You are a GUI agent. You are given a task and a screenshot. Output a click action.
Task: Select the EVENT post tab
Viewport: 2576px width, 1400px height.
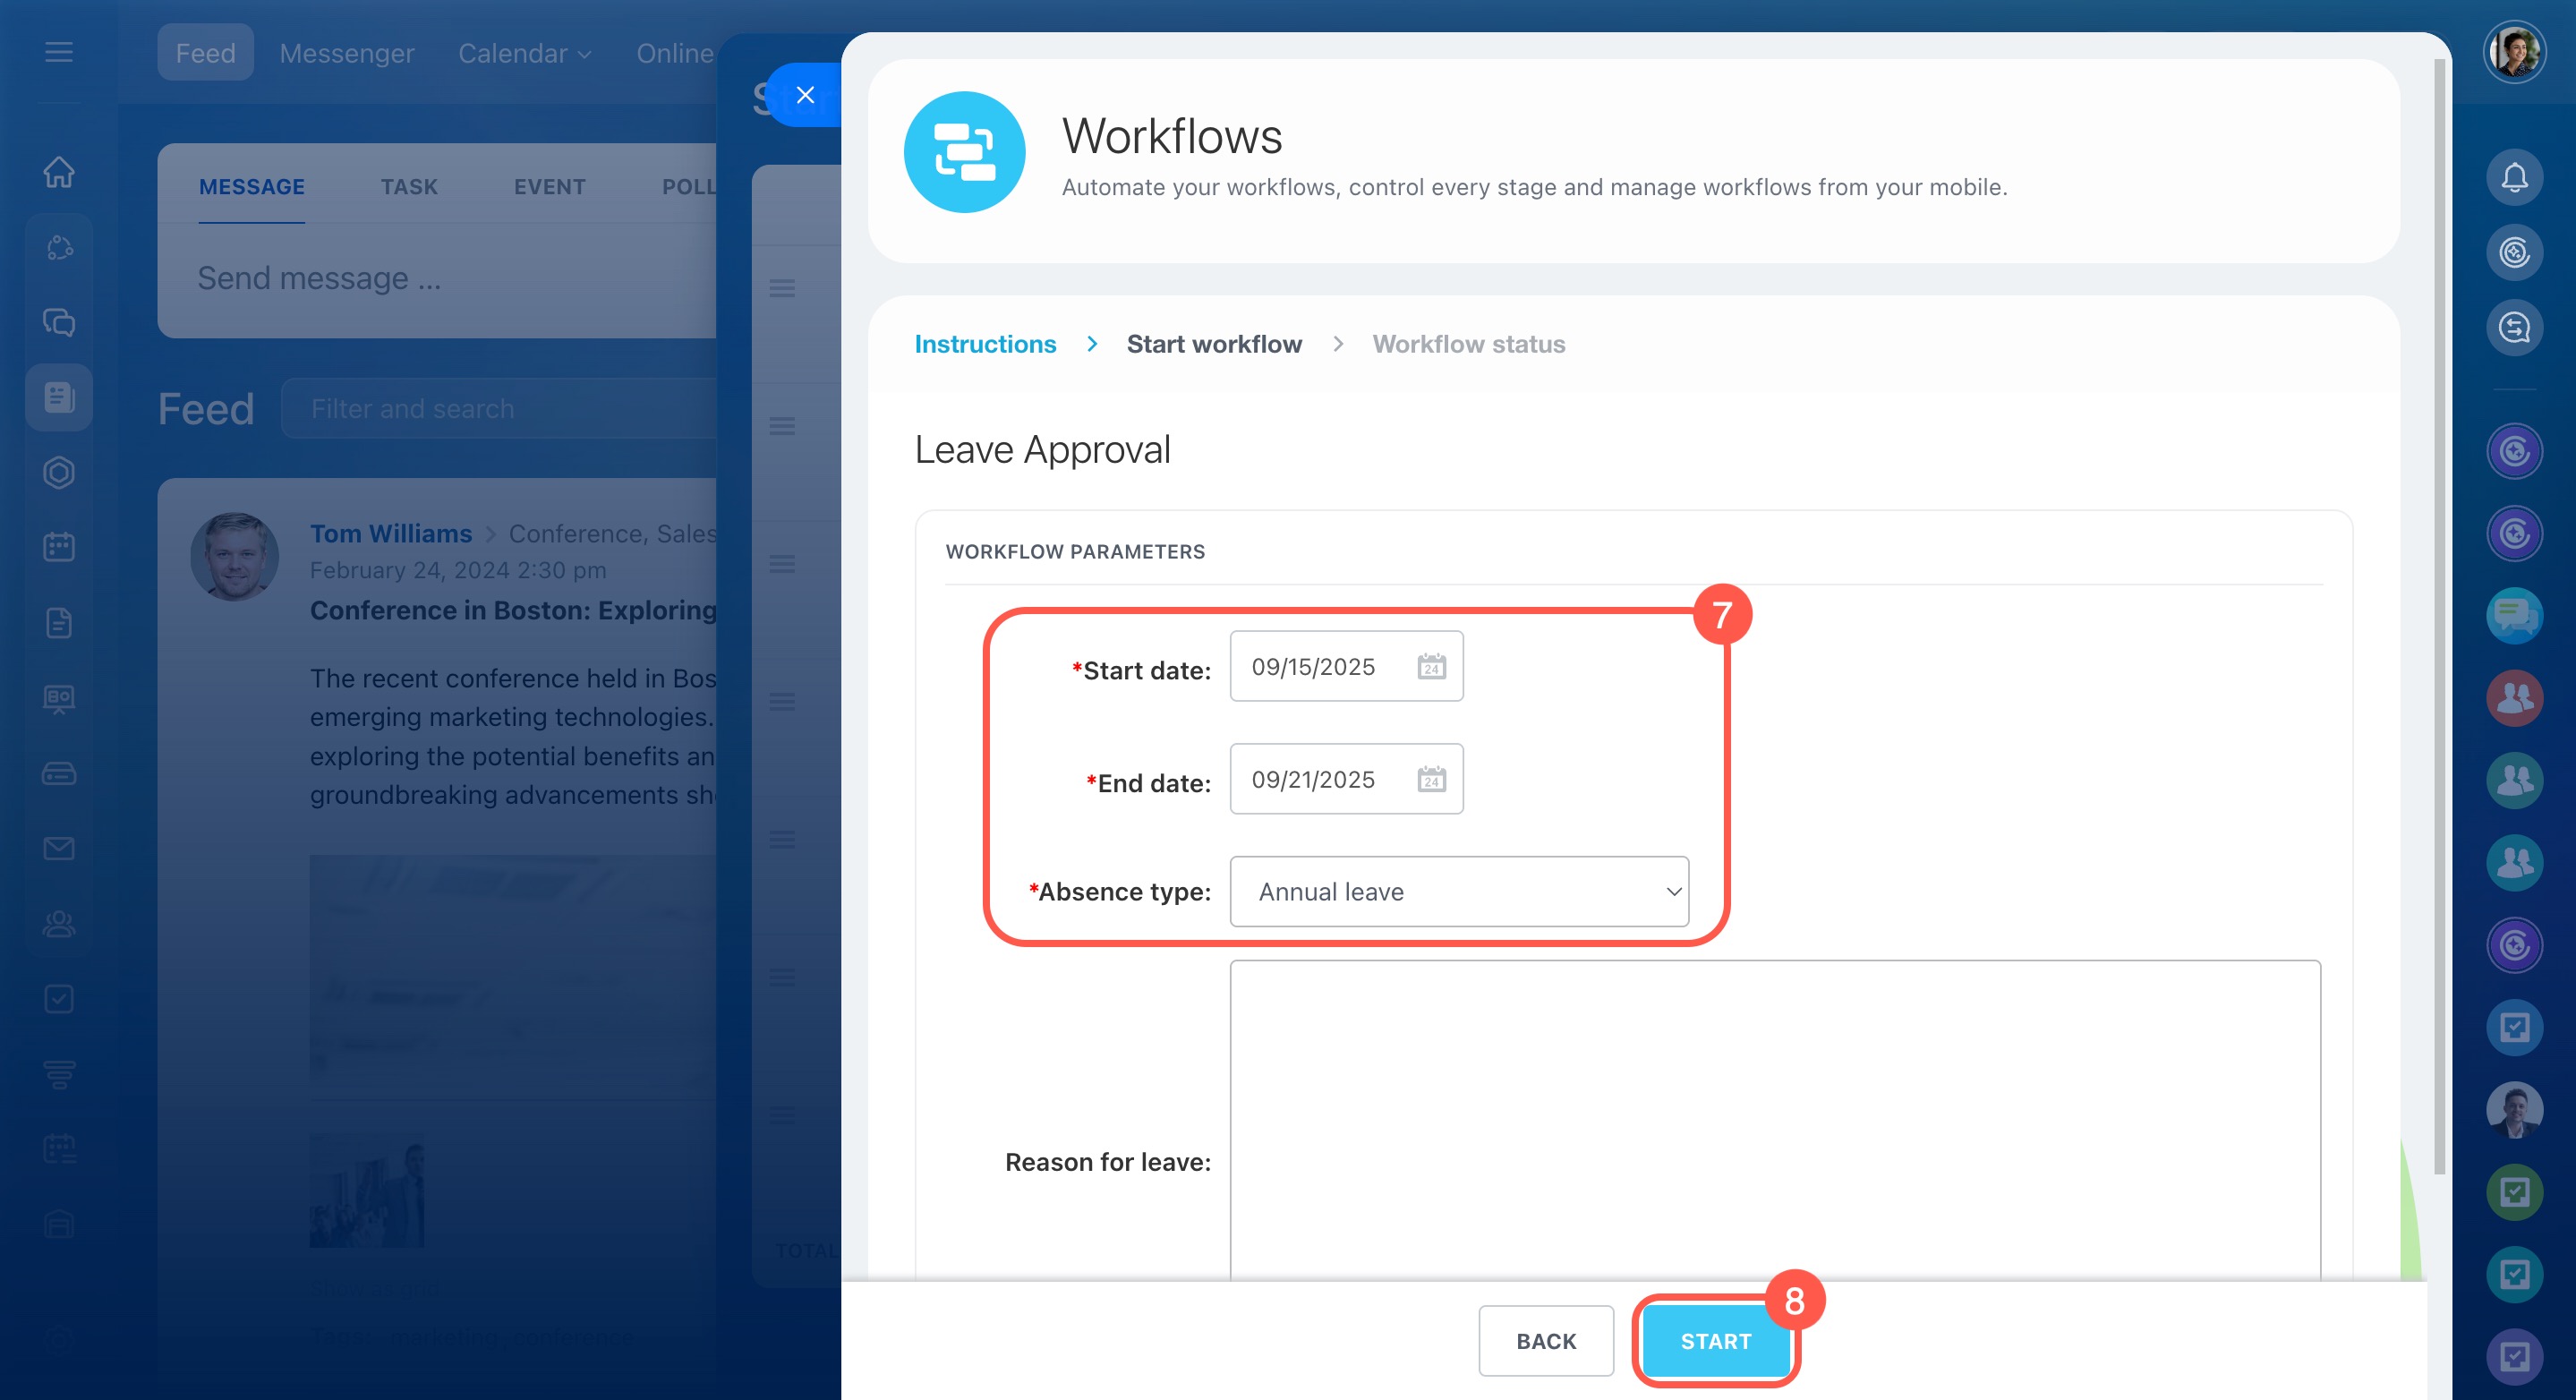coord(549,187)
